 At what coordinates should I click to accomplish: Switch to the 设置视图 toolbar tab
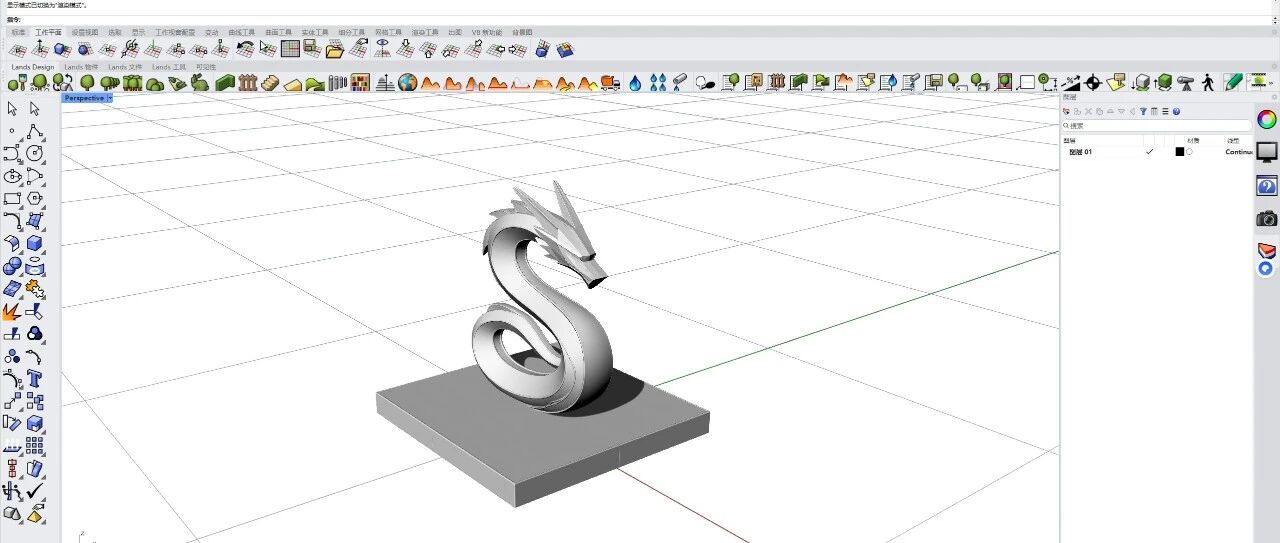(85, 32)
